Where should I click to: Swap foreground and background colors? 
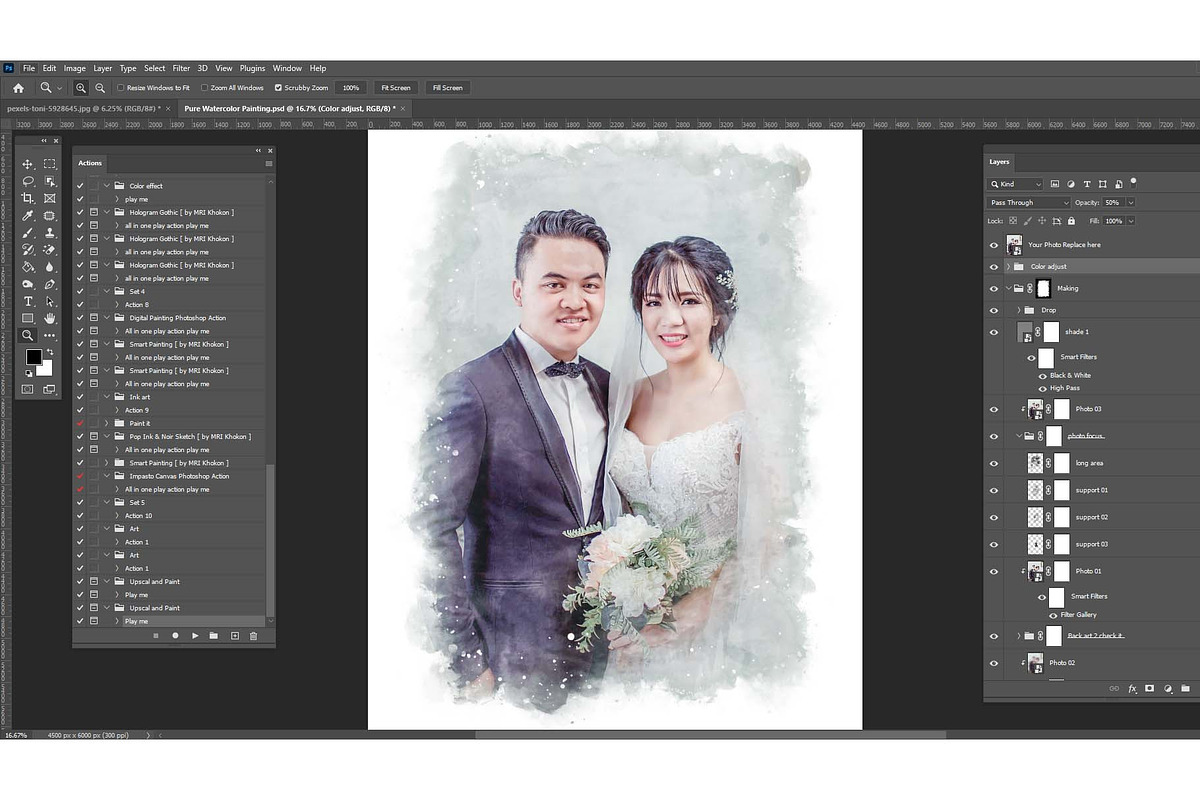coord(48,353)
